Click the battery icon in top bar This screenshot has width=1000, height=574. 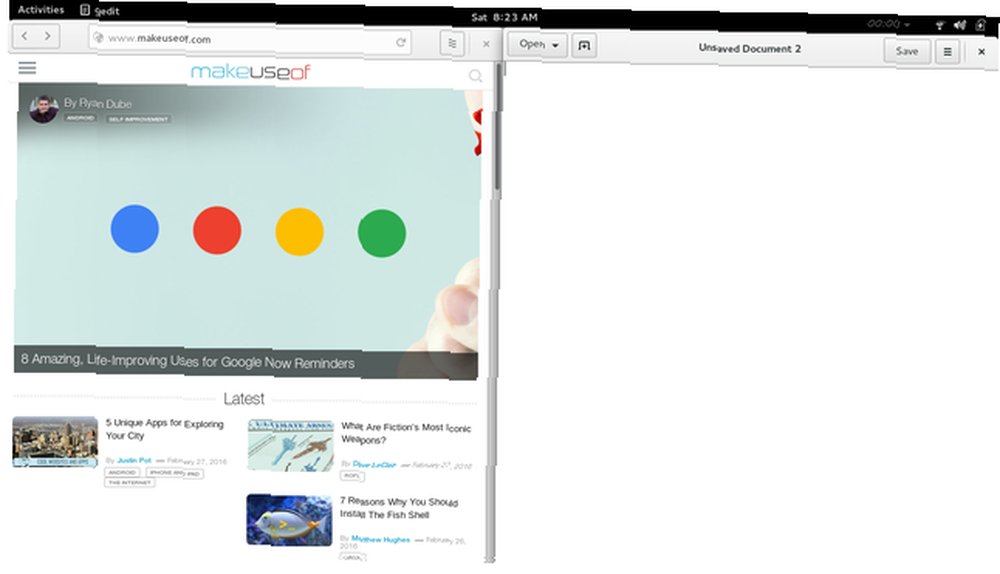(981, 25)
